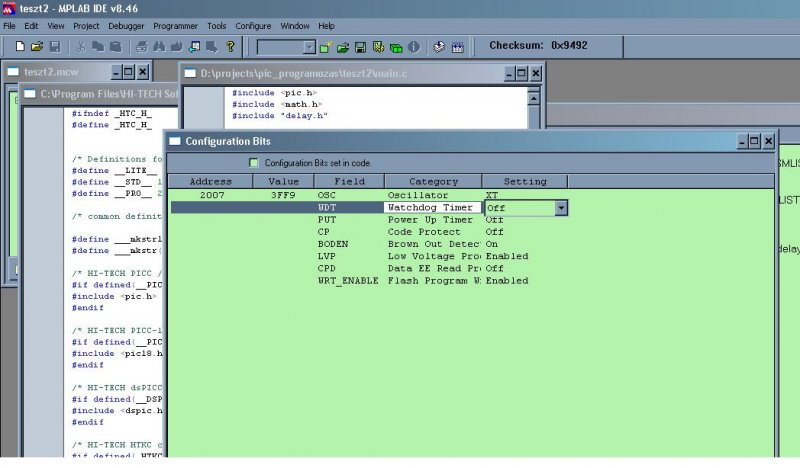Click the 3FF9 value cell
Screen dimensions: 800x468
point(283,195)
